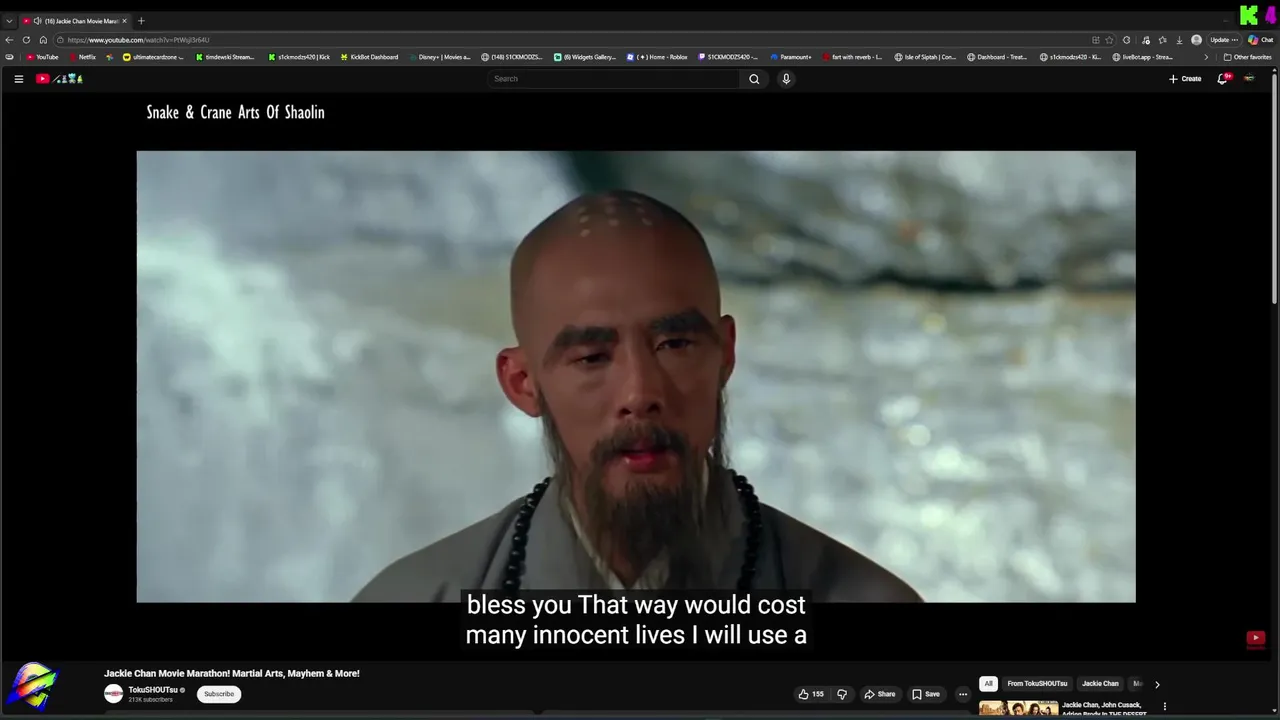The width and height of the screenshot is (1280, 720).
Task: Open Paramount+ bookmark
Action: coord(791,57)
